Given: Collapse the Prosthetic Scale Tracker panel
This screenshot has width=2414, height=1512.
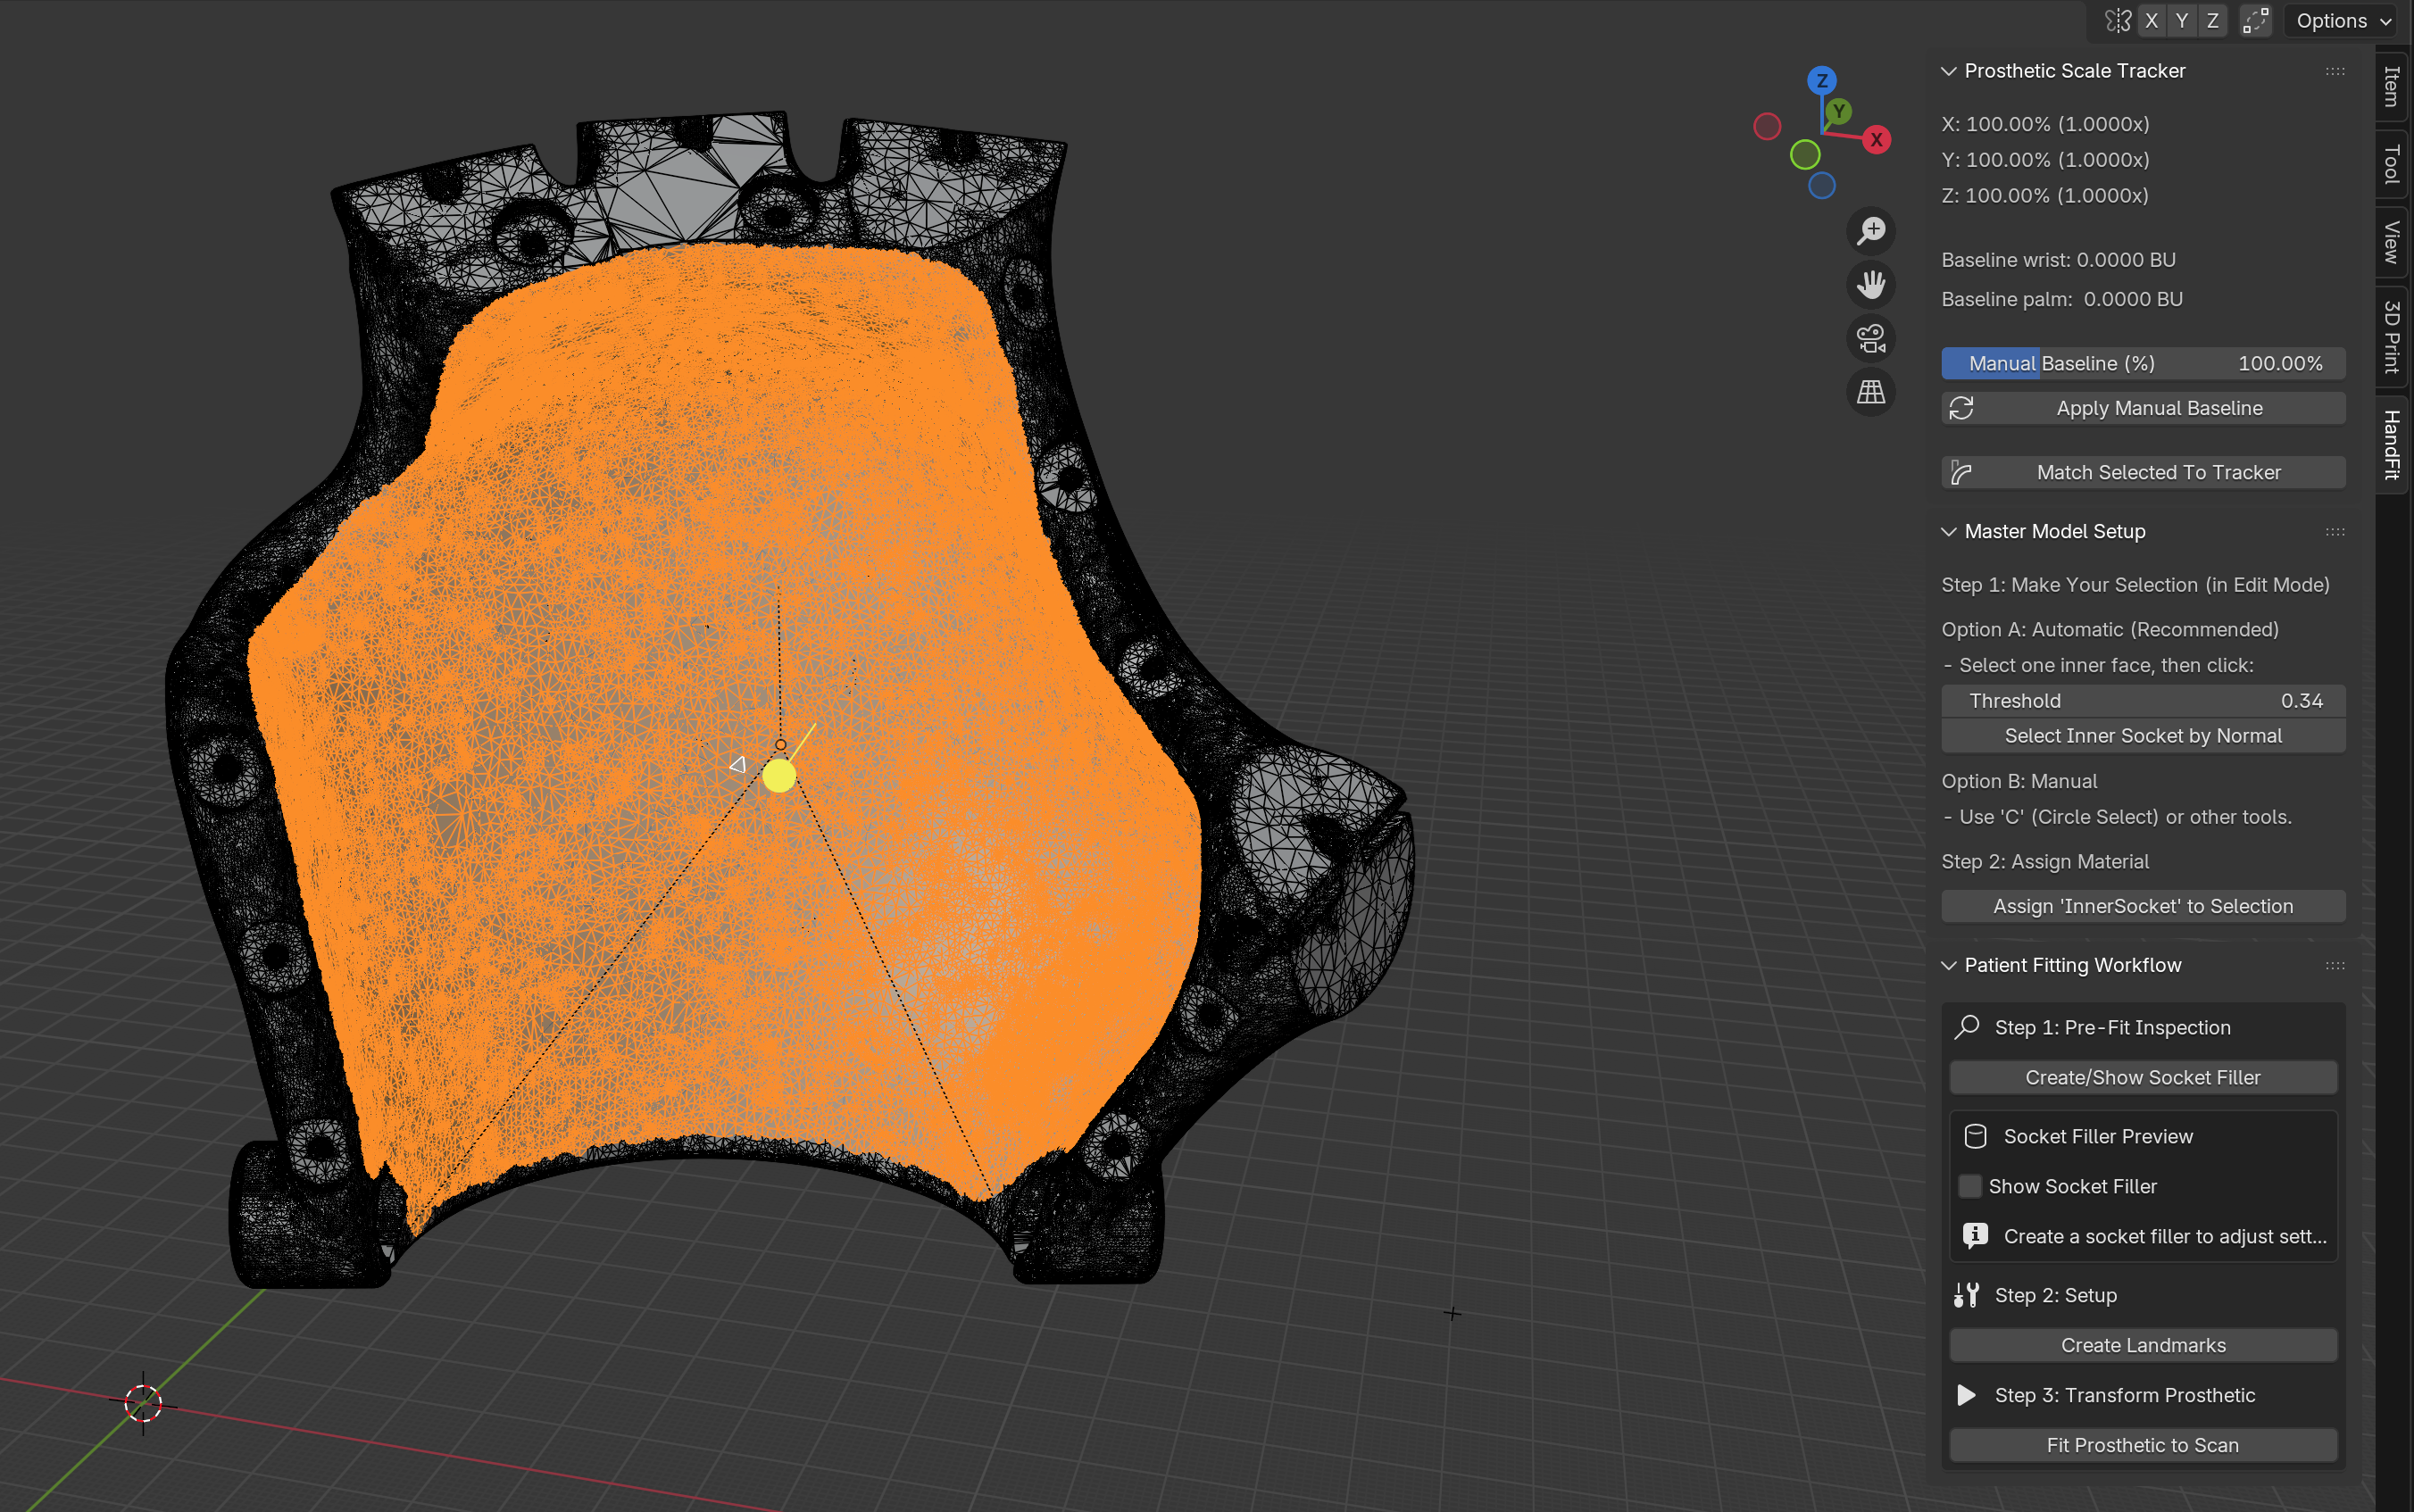Looking at the screenshot, I should 1949,70.
